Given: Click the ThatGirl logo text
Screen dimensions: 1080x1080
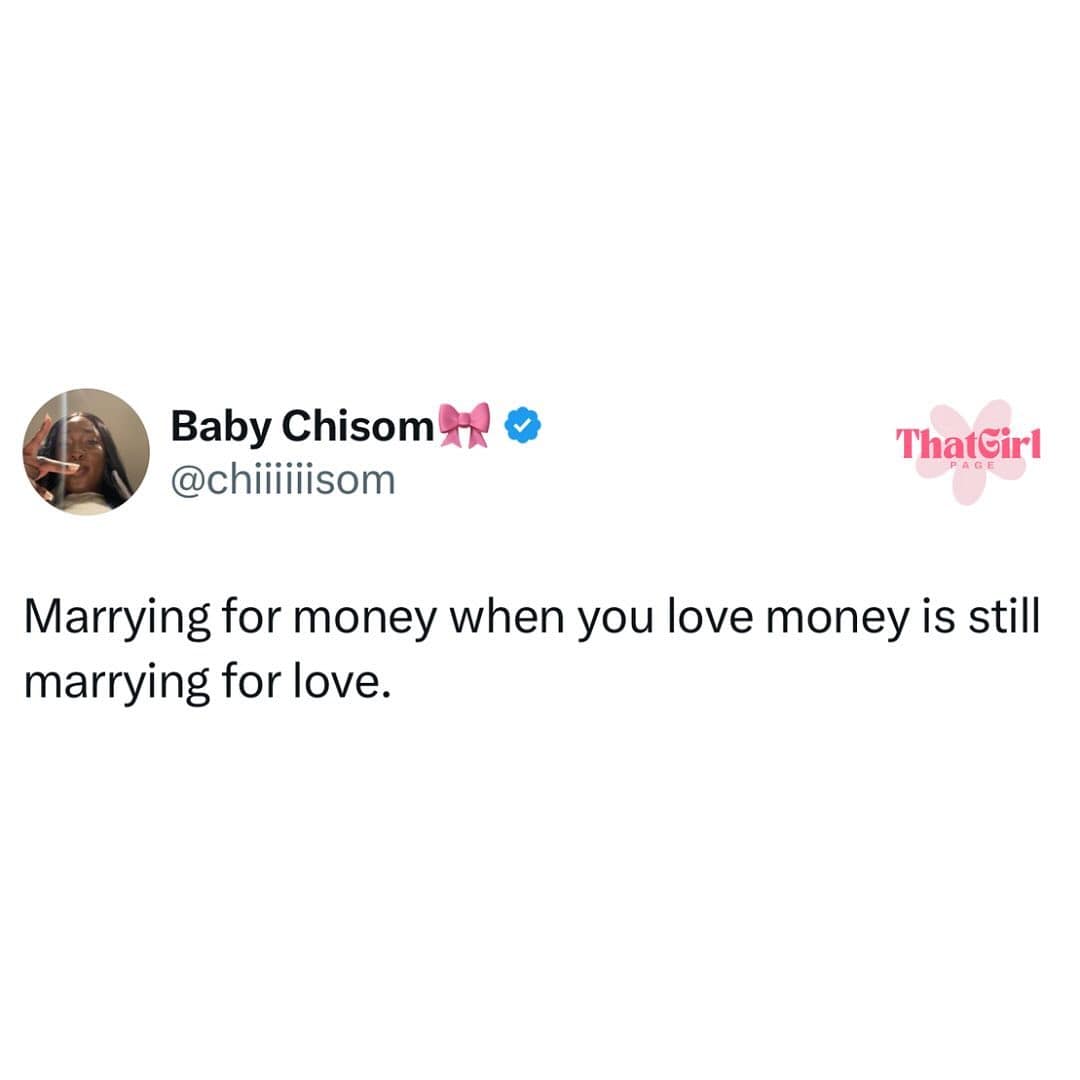Looking at the screenshot, I should click(968, 444).
